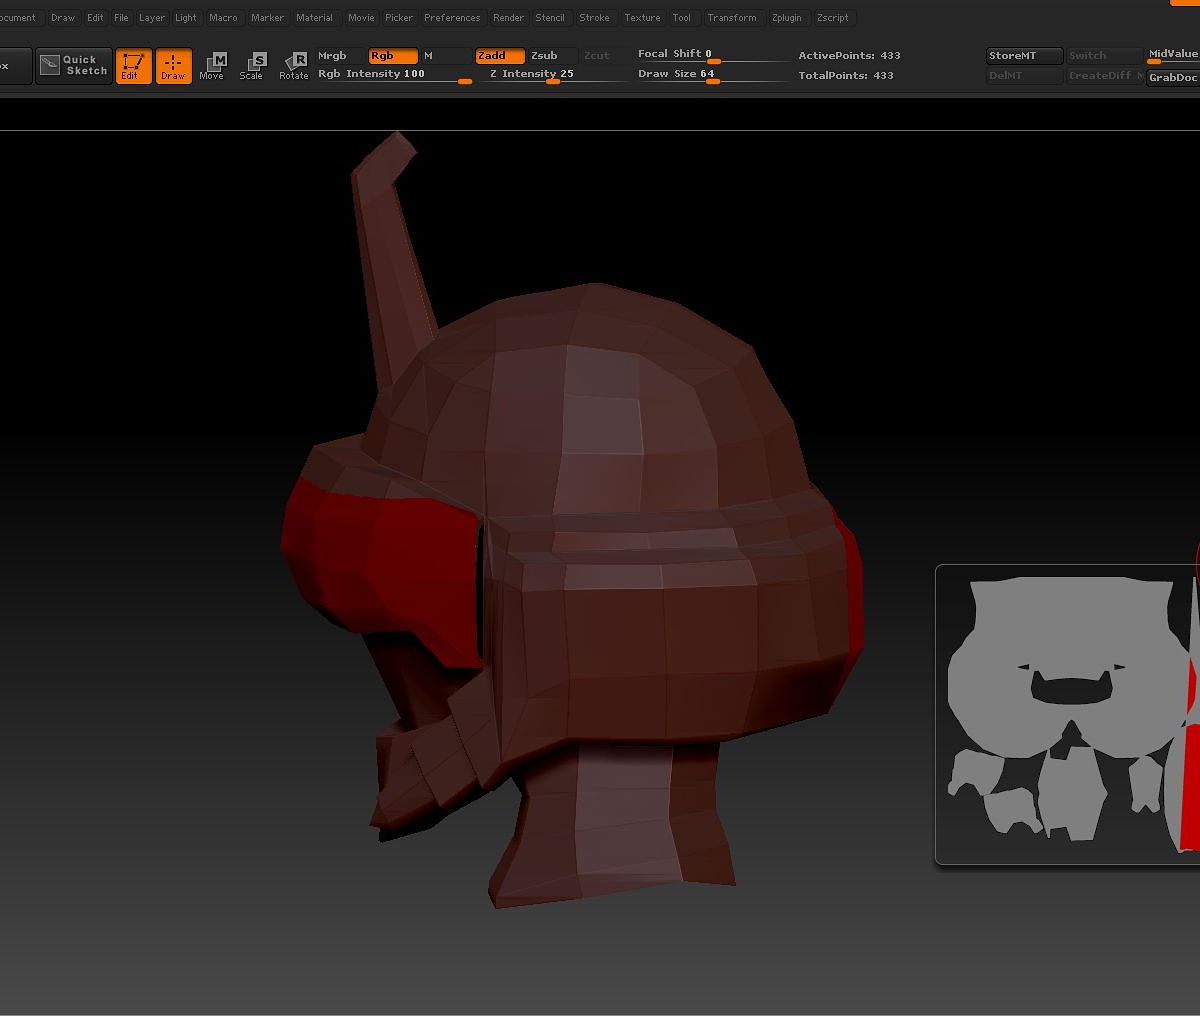The width and height of the screenshot is (1200, 1016).
Task: Enable Zsub sculpting mode
Action: tap(547, 56)
